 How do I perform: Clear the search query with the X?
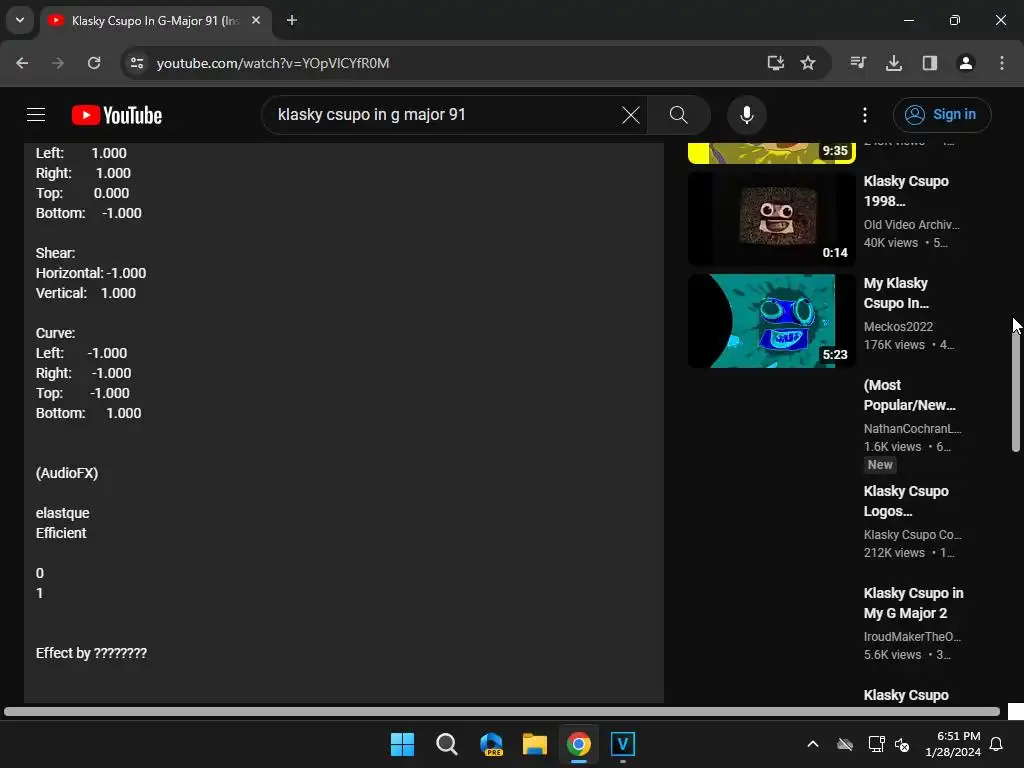click(x=631, y=115)
